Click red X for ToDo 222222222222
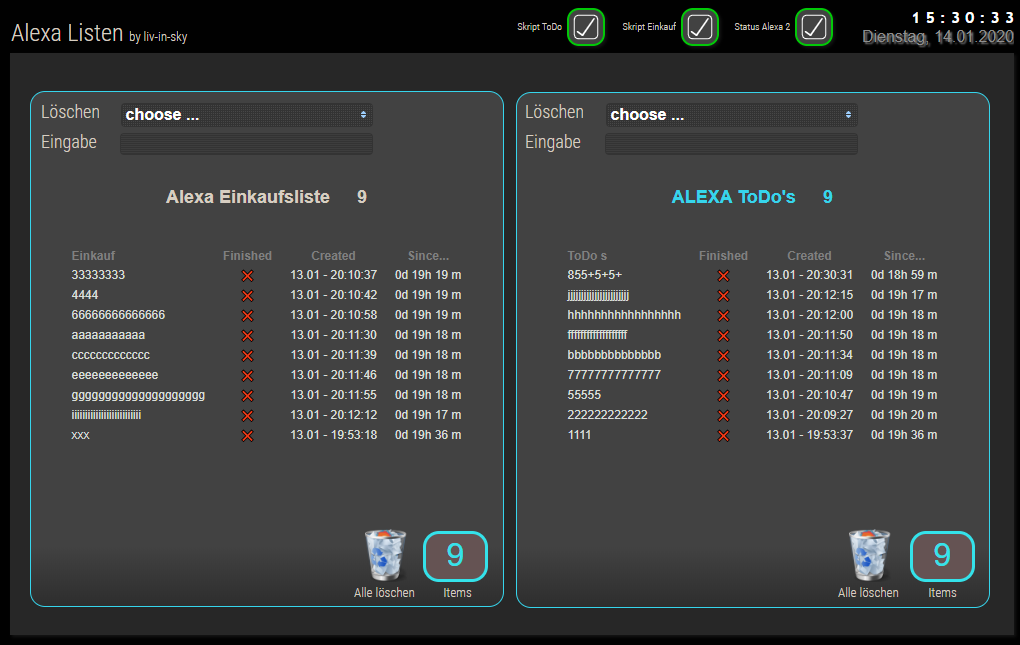 [723, 416]
